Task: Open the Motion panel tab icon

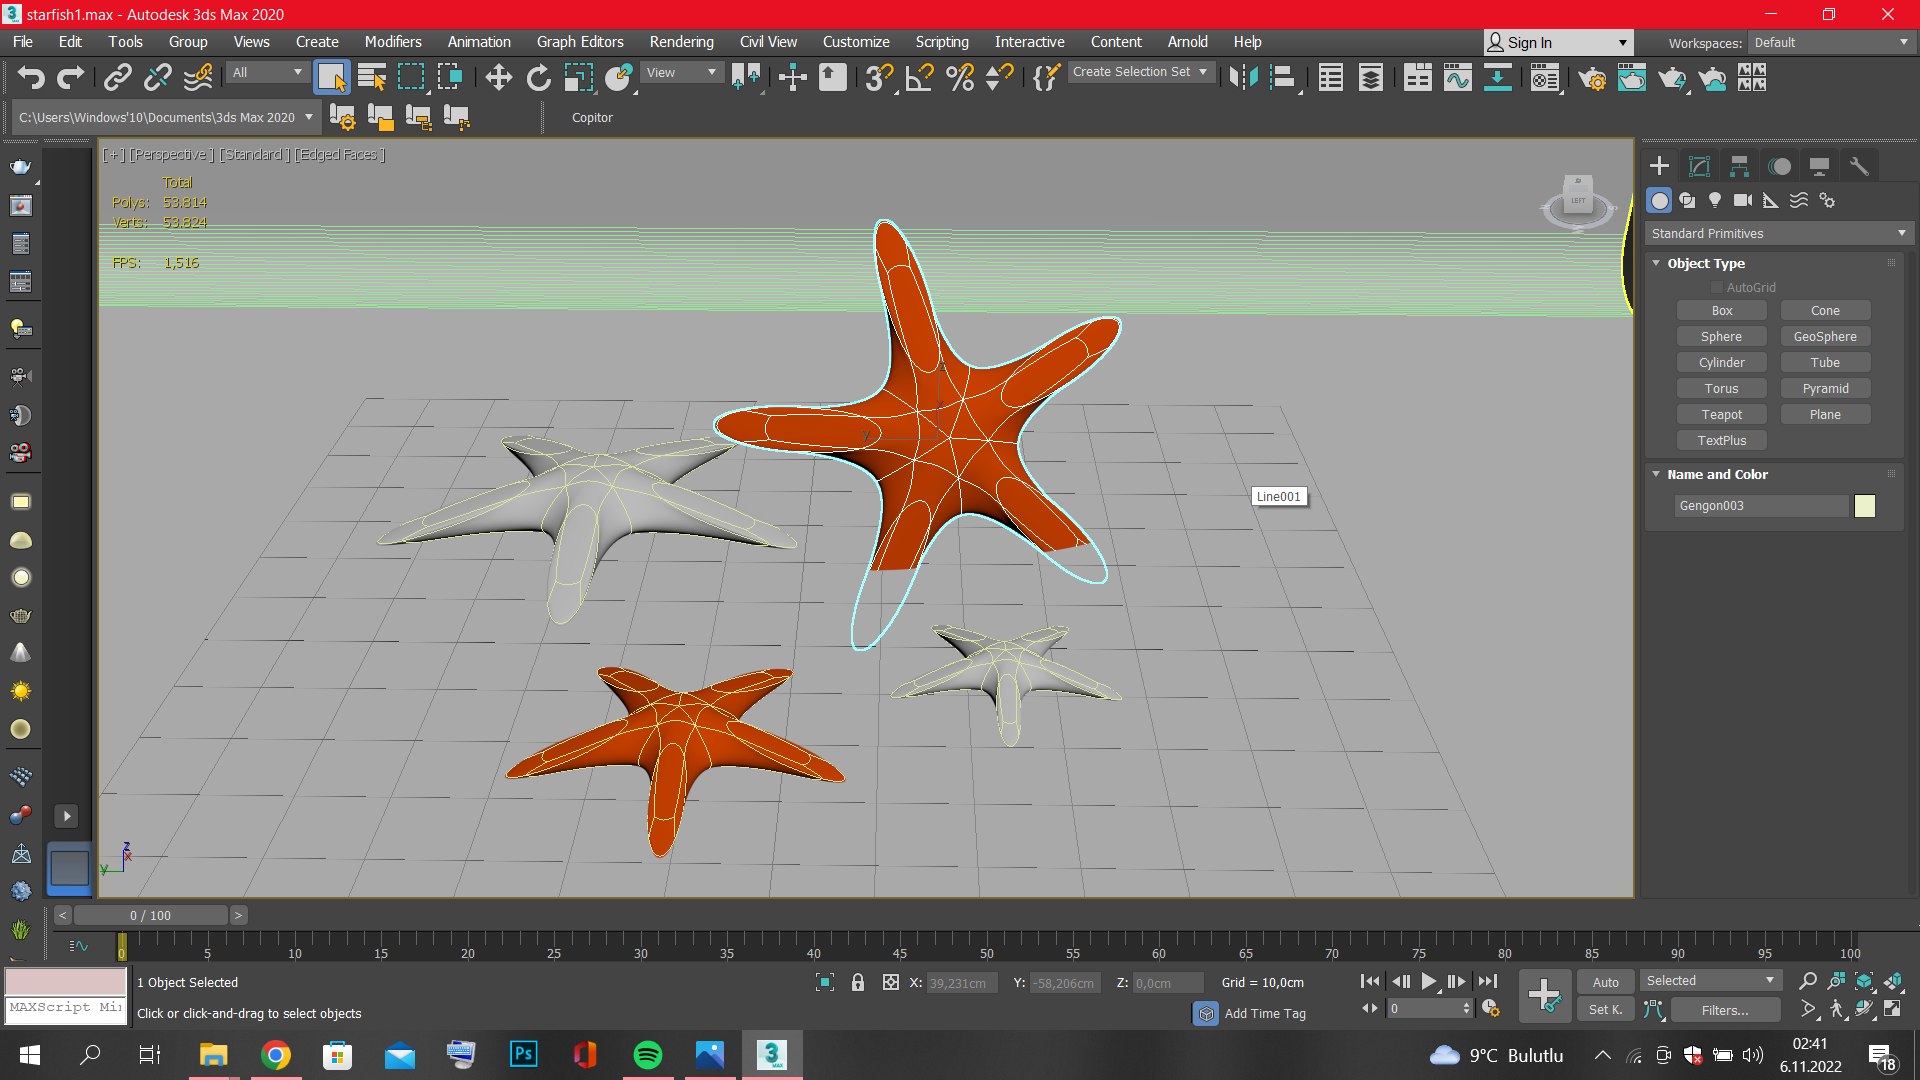Action: point(1779,166)
